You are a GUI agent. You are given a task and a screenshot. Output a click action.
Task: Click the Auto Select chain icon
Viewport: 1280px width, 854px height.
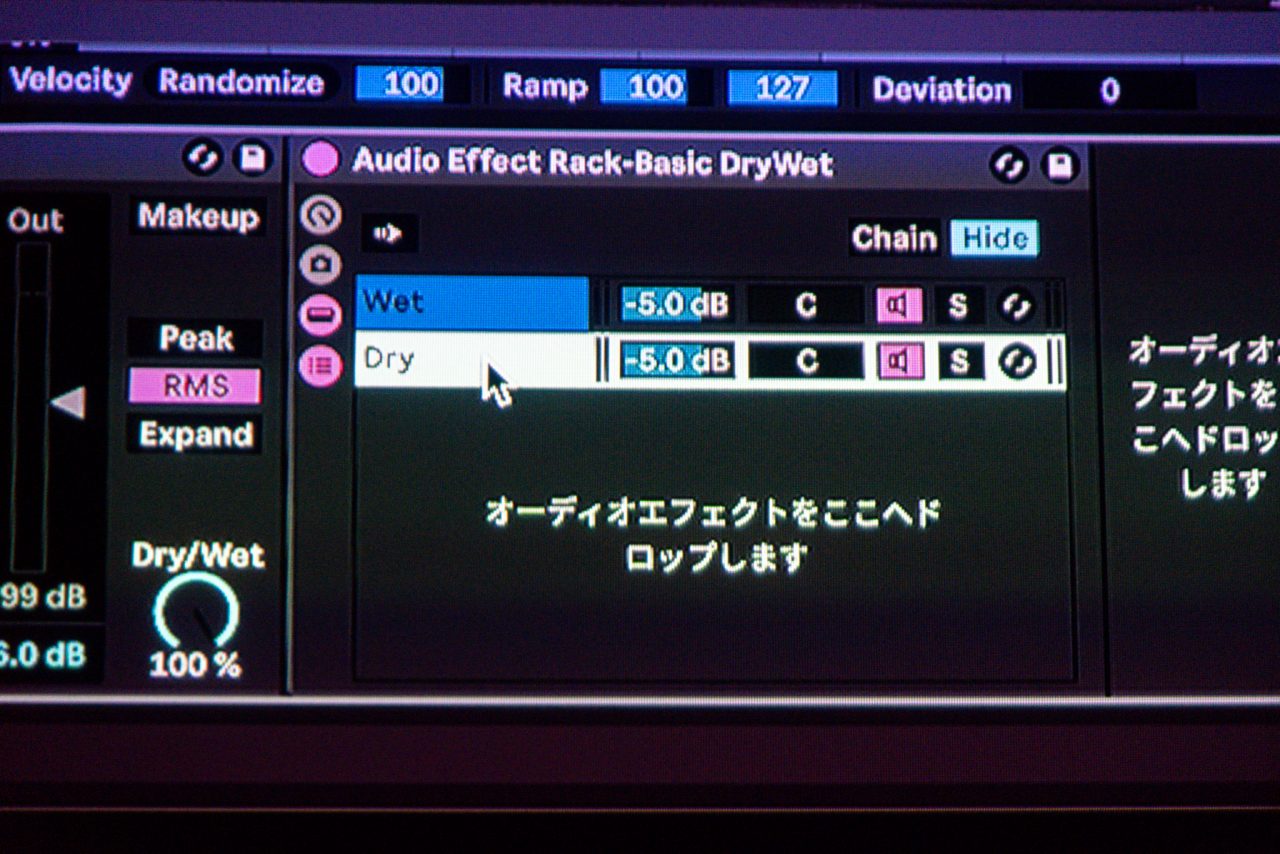click(388, 234)
